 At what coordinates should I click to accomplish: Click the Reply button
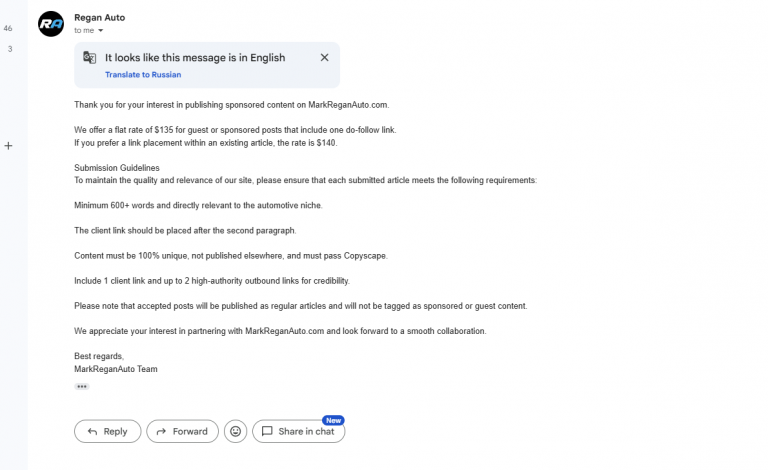click(x=108, y=431)
